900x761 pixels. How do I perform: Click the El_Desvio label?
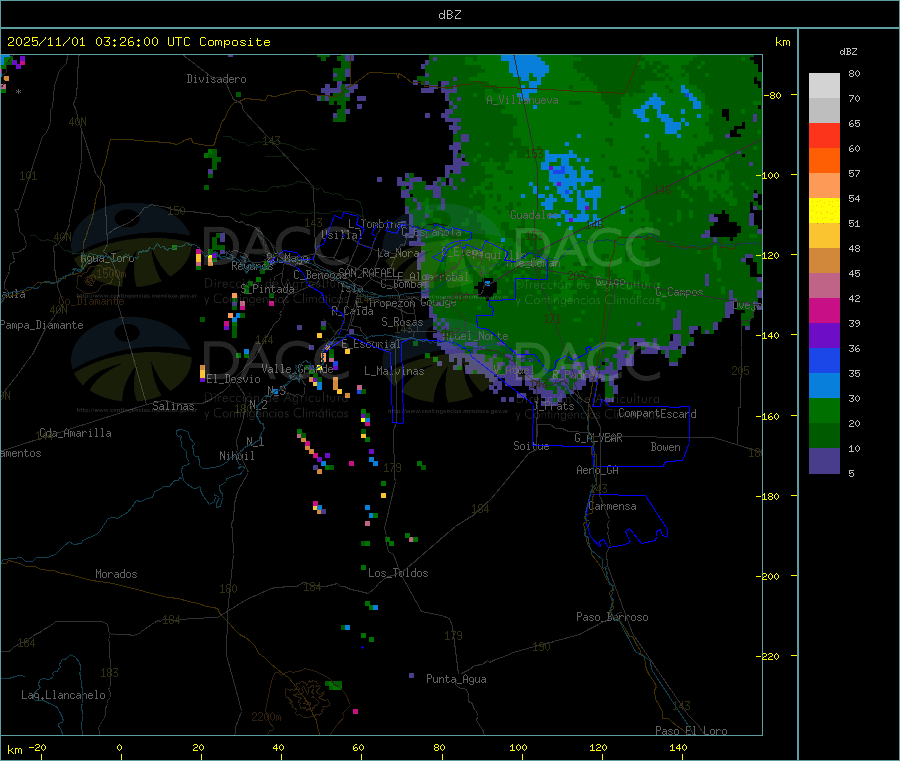234,379
